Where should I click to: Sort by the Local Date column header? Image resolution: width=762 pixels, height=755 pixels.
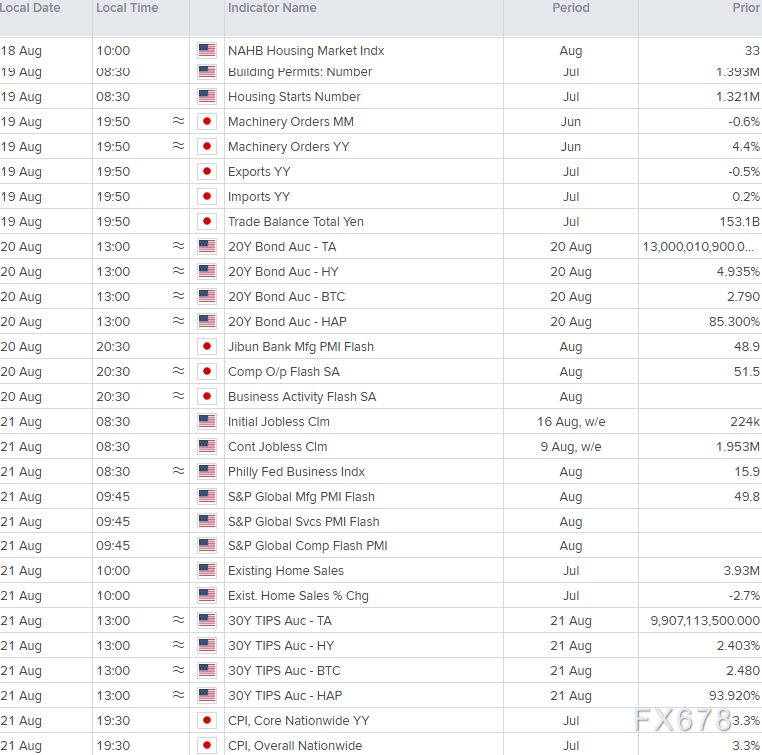[x=30, y=8]
